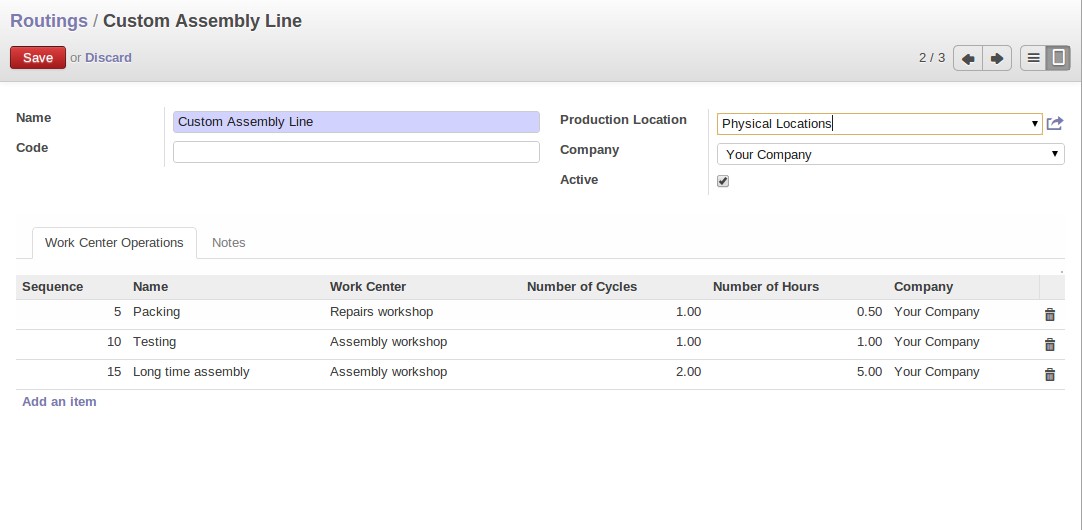Select the Packing operation name cell

point(157,312)
